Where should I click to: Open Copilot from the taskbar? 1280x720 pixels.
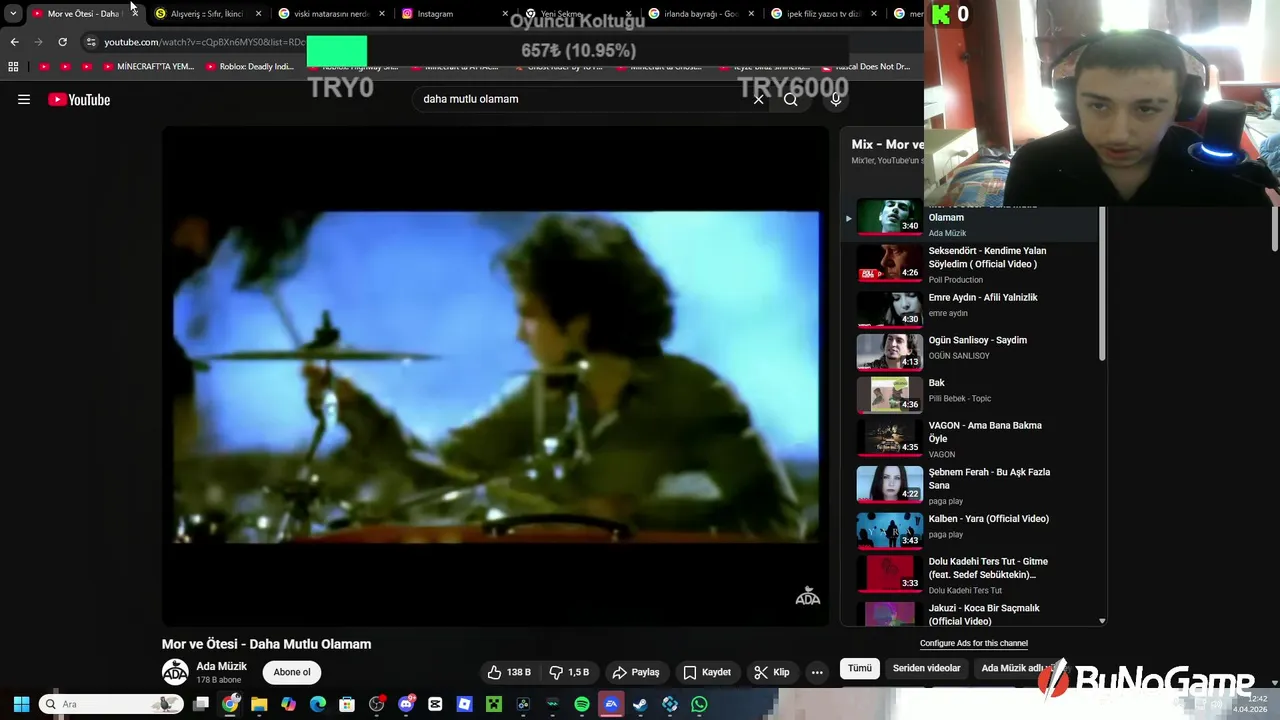pos(288,704)
